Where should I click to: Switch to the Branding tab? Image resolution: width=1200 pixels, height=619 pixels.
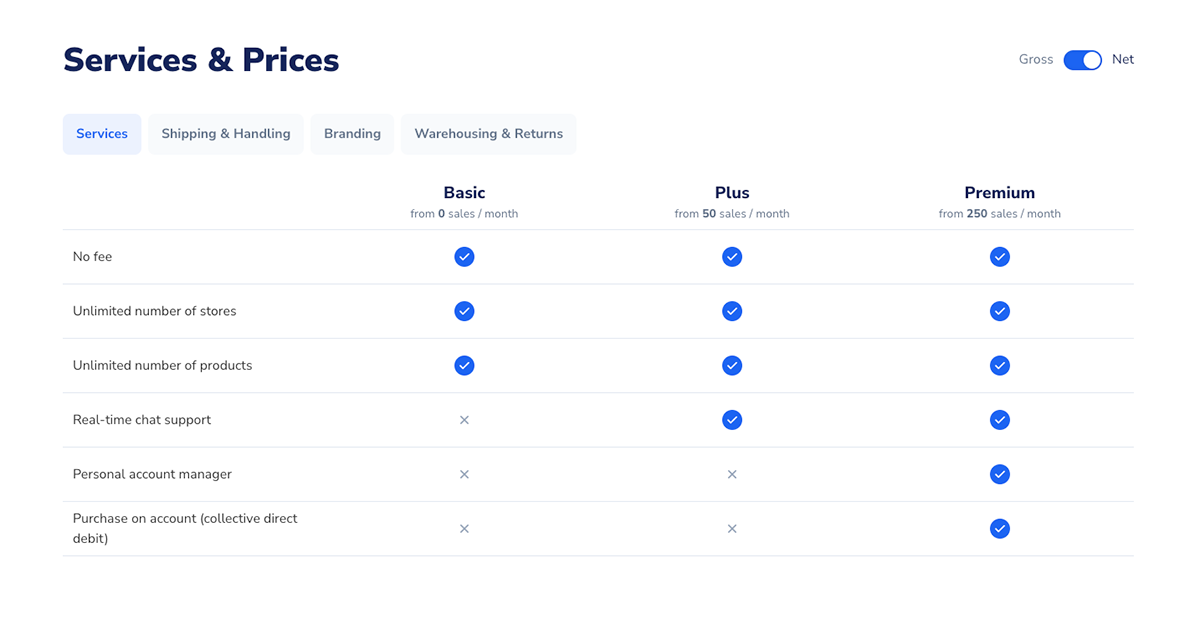pyautogui.click(x=352, y=134)
